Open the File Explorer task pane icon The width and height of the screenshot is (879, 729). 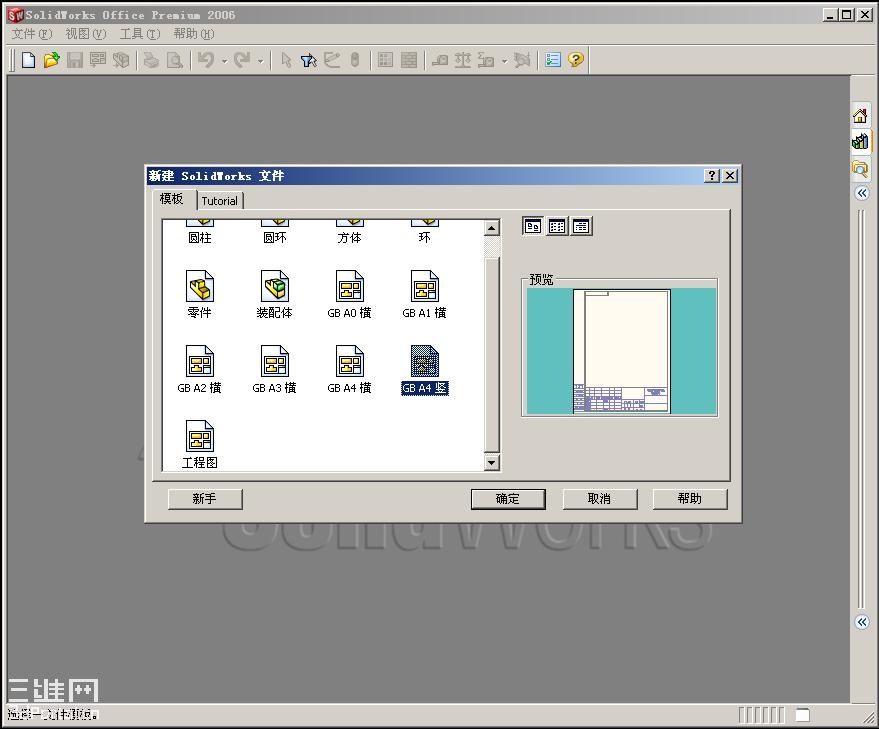(x=860, y=167)
